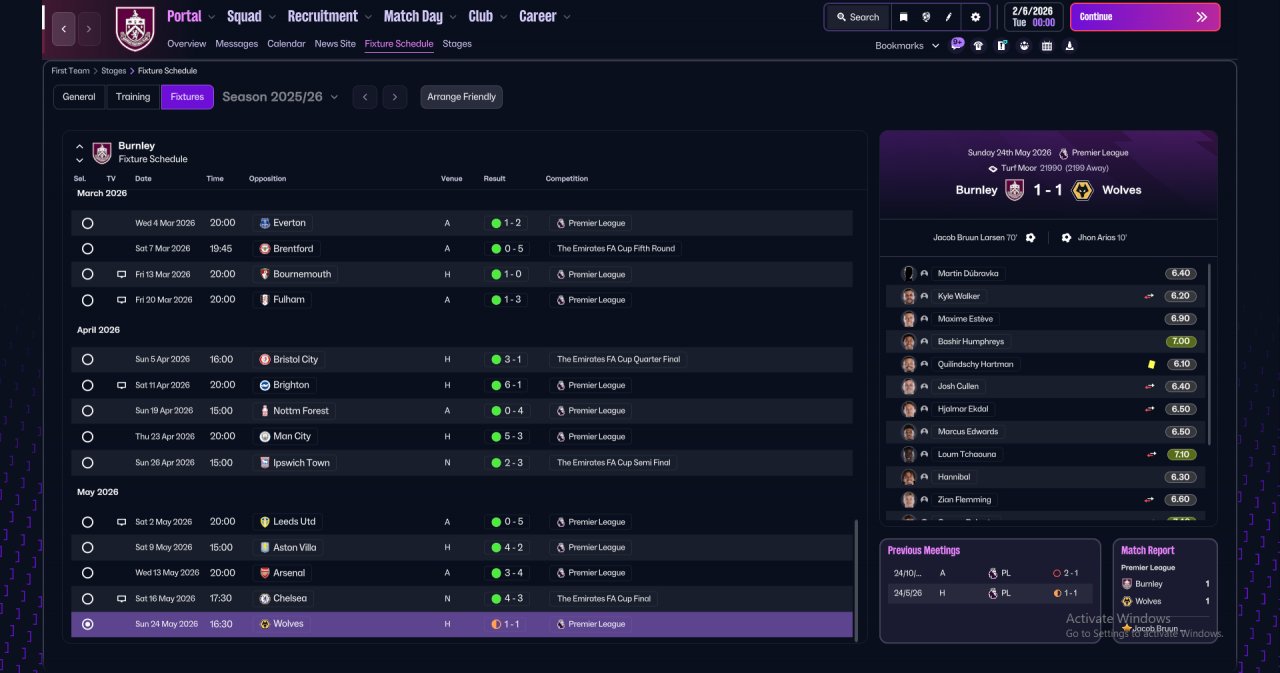1280x673 pixels.
Task: Click the Chelsea club badge in fixtures
Action: 265,598
